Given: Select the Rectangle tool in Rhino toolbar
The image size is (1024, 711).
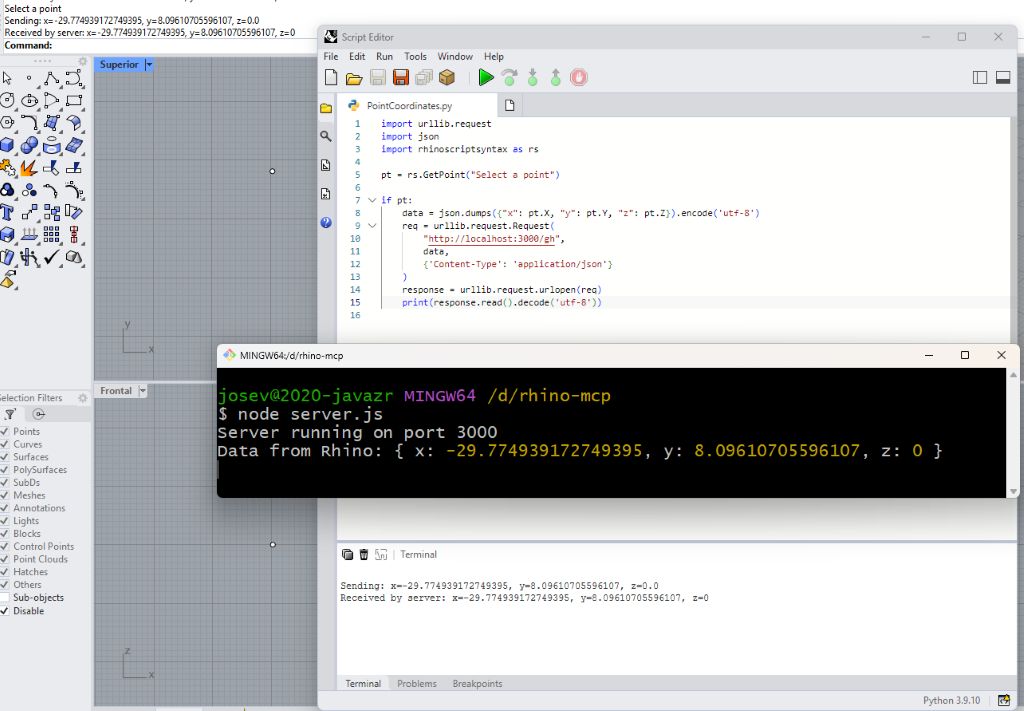Looking at the screenshot, I should (74, 101).
